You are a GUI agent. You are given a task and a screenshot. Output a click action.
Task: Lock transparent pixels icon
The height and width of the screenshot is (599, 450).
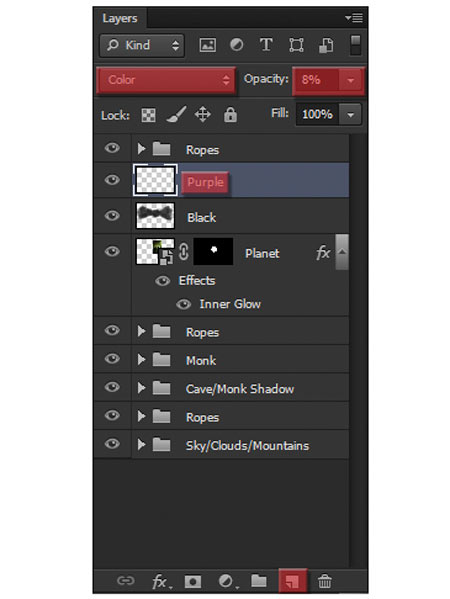[x=148, y=115]
